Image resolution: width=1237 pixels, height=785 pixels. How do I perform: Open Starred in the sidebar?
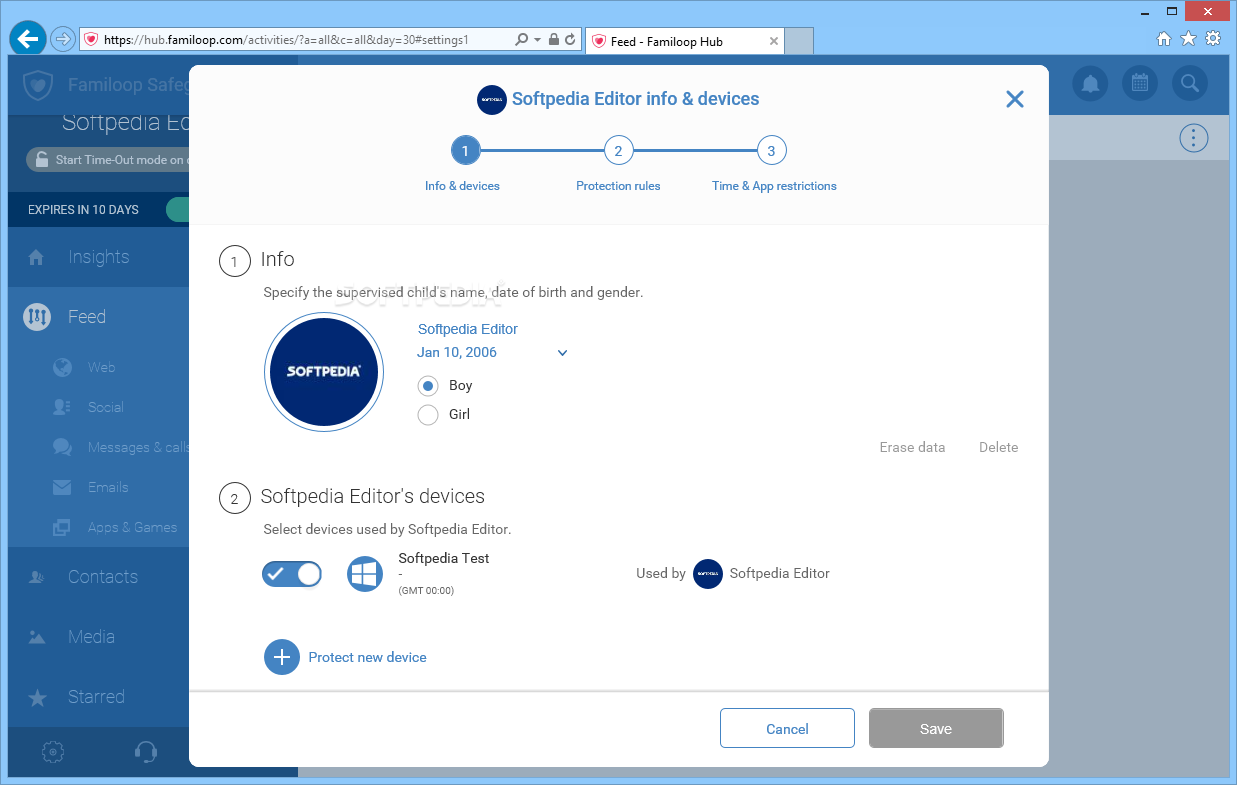(99, 697)
